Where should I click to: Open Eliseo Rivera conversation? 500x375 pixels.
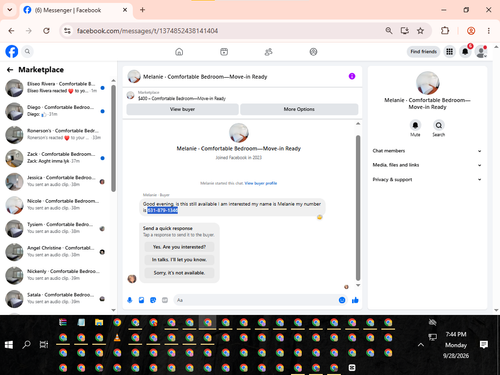56,88
